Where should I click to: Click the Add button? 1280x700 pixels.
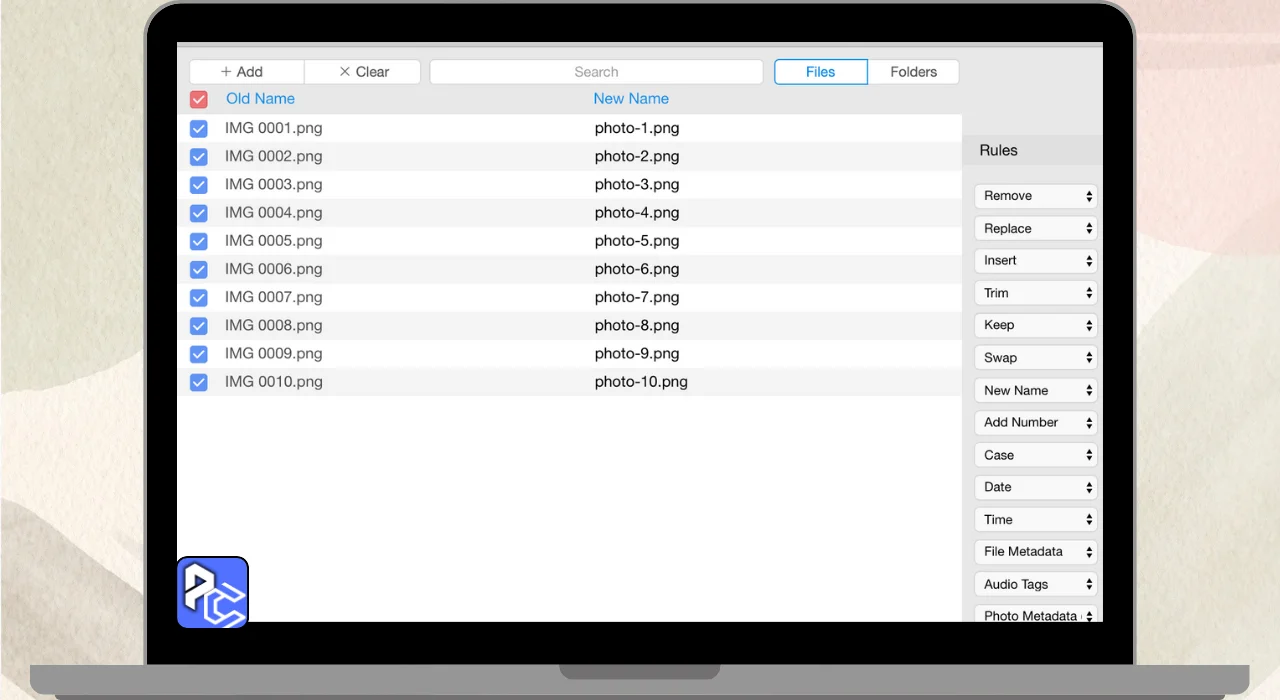tap(247, 72)
